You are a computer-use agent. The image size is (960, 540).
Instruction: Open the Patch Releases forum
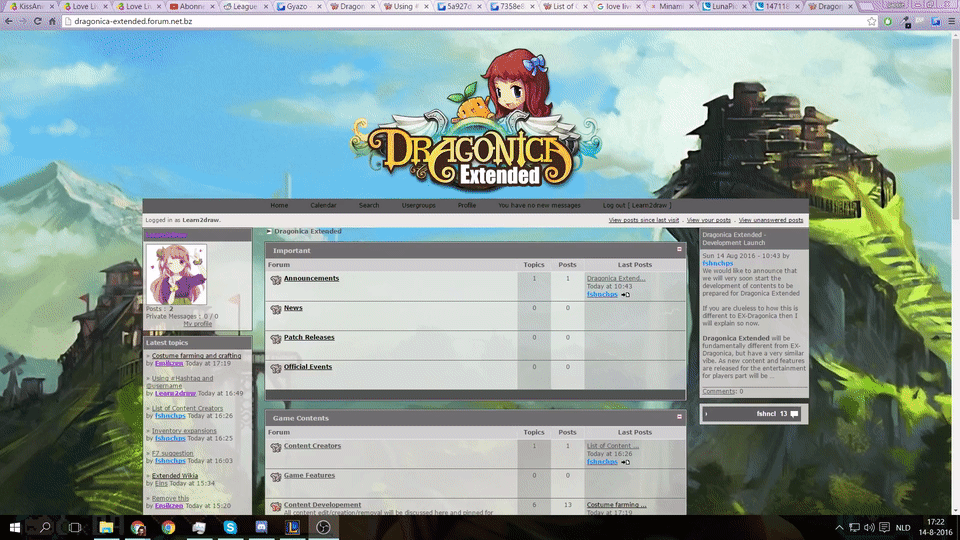pyautogui.click(x=309, y=337)
